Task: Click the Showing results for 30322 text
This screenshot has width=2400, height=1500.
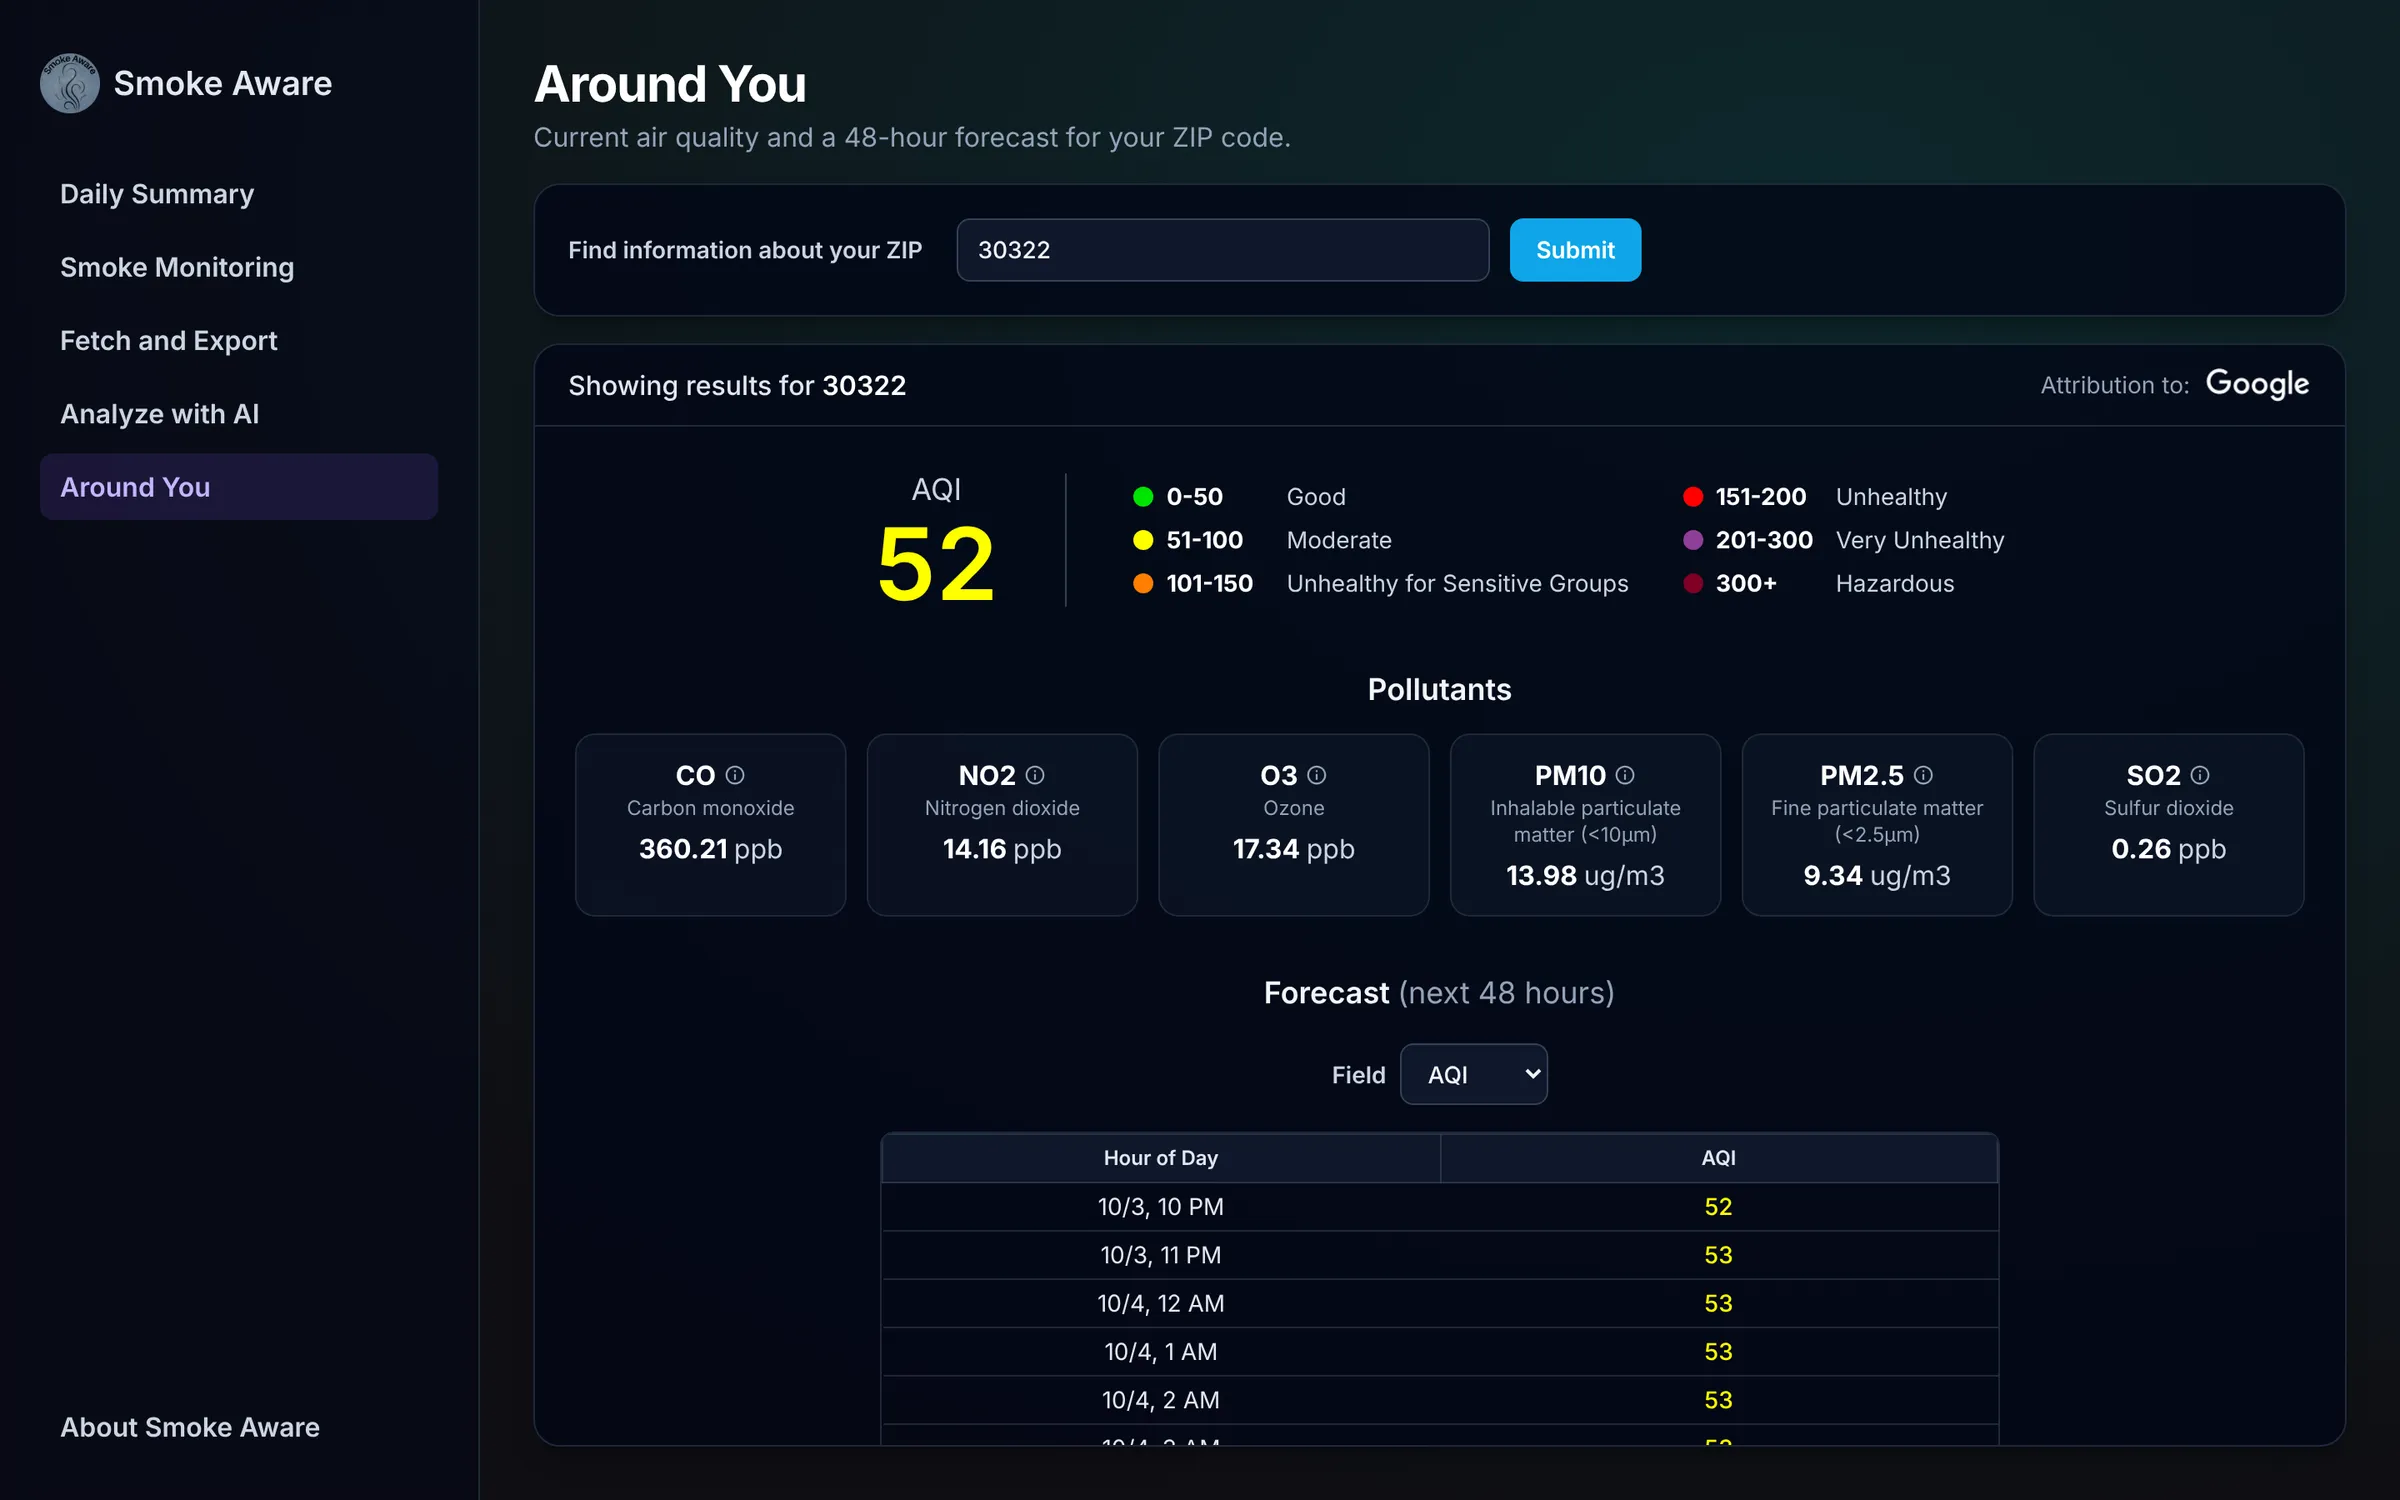Action: pos(737,385)
